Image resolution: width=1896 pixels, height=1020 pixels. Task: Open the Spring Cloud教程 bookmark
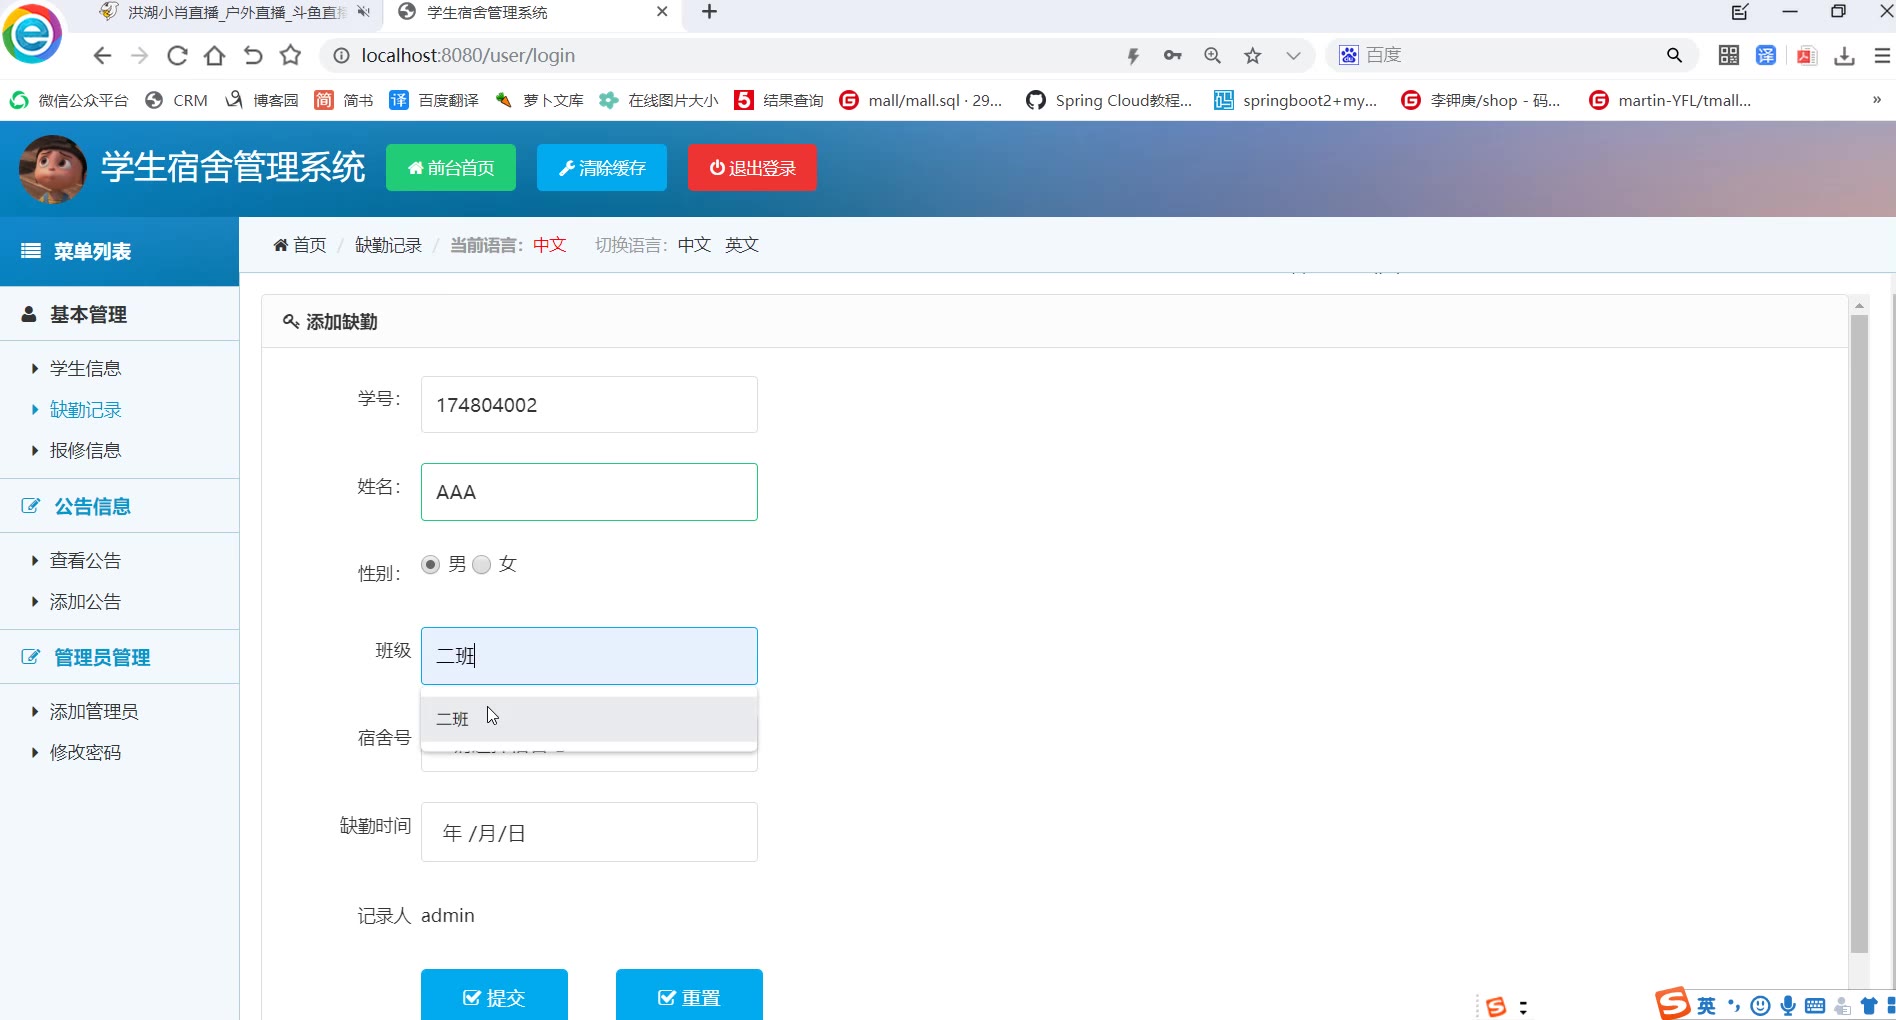tap(1109, 100)
